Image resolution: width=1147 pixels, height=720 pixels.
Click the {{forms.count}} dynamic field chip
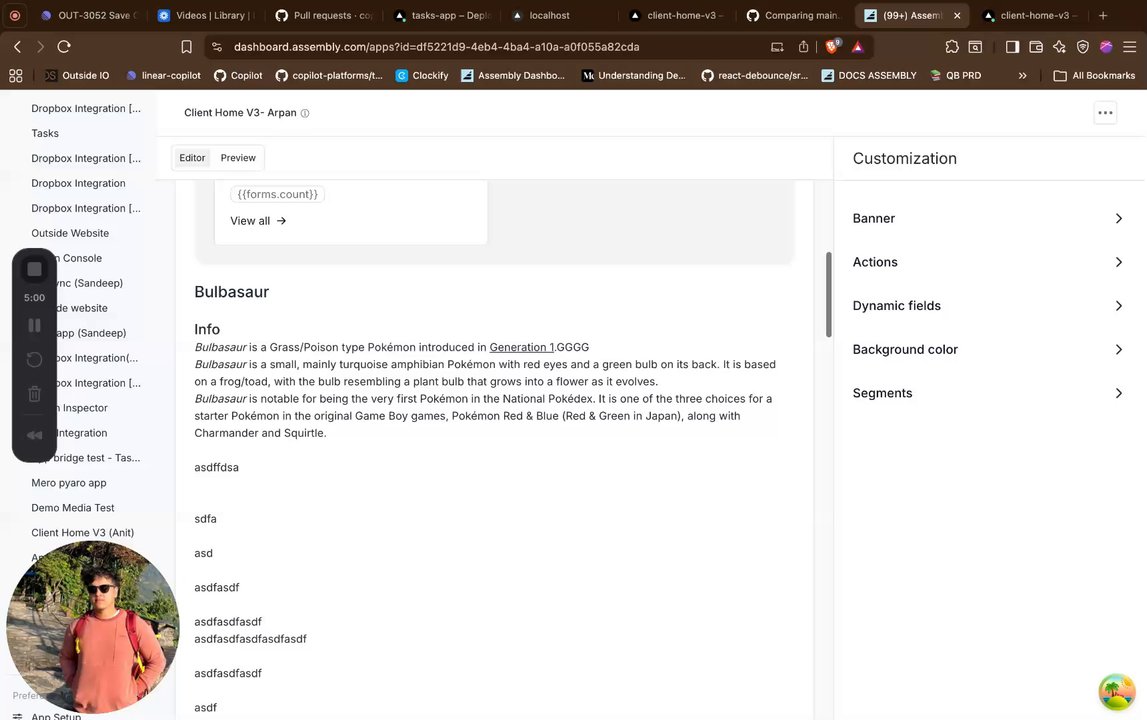(x=277, y=195)
